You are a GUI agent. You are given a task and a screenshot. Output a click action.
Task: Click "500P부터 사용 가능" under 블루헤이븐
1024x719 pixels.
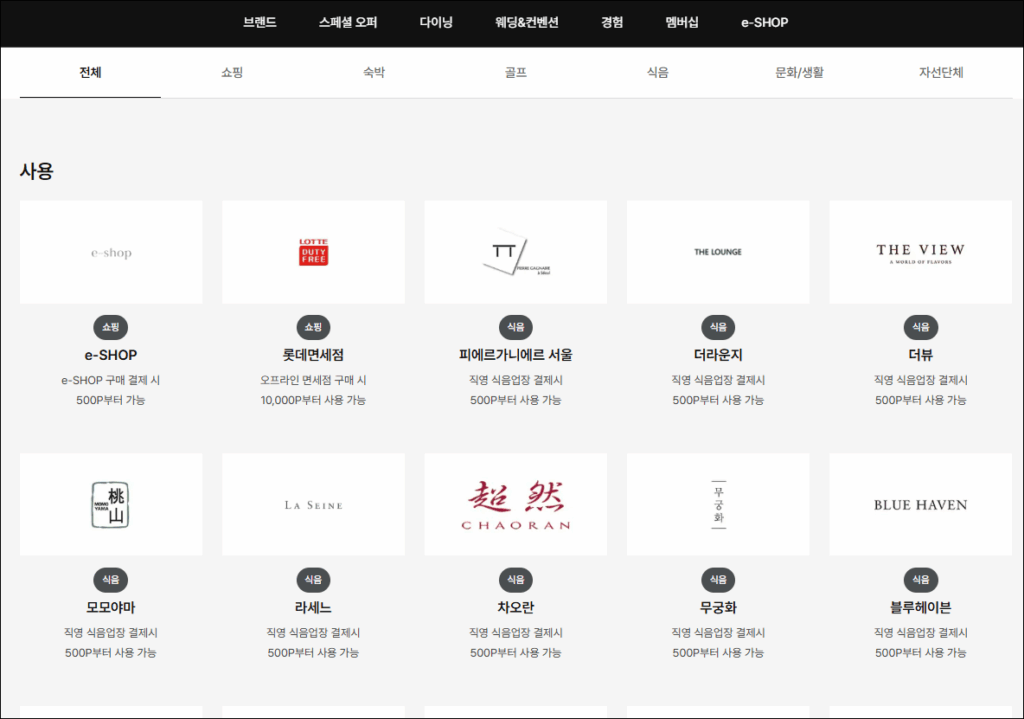pyautogui.click(x=921, y=652)
